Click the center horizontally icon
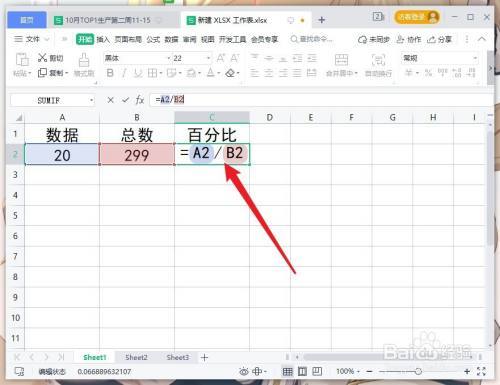Screen dimensions: 500x385 click(x=269, y=73)
